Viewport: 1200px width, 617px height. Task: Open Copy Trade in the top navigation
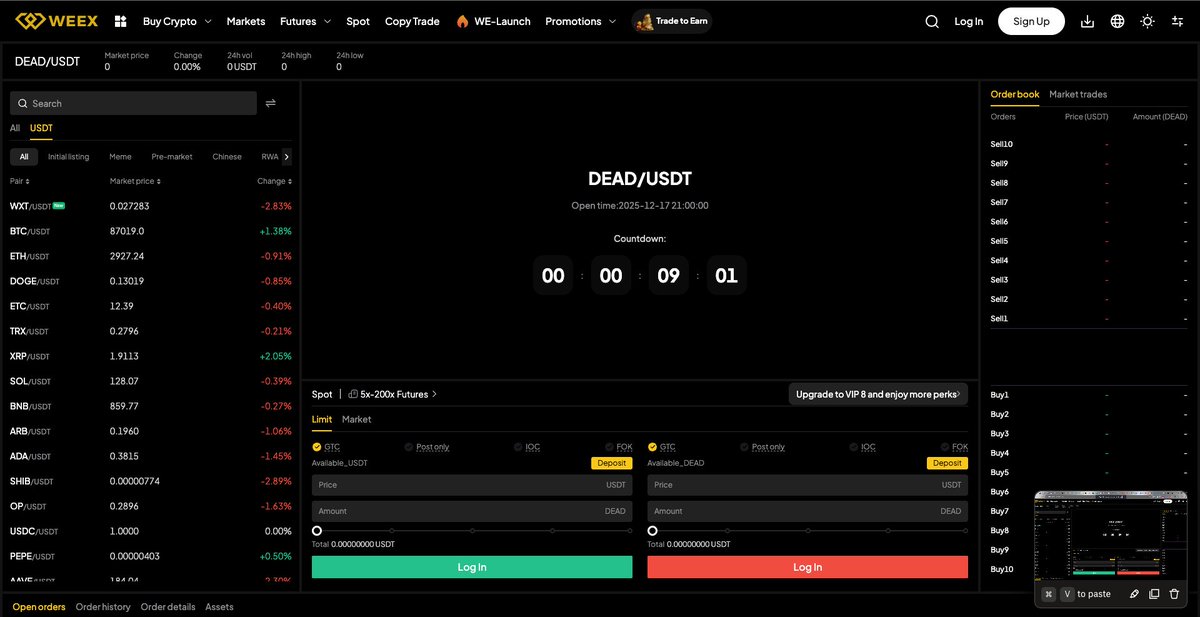pos(412,21)
